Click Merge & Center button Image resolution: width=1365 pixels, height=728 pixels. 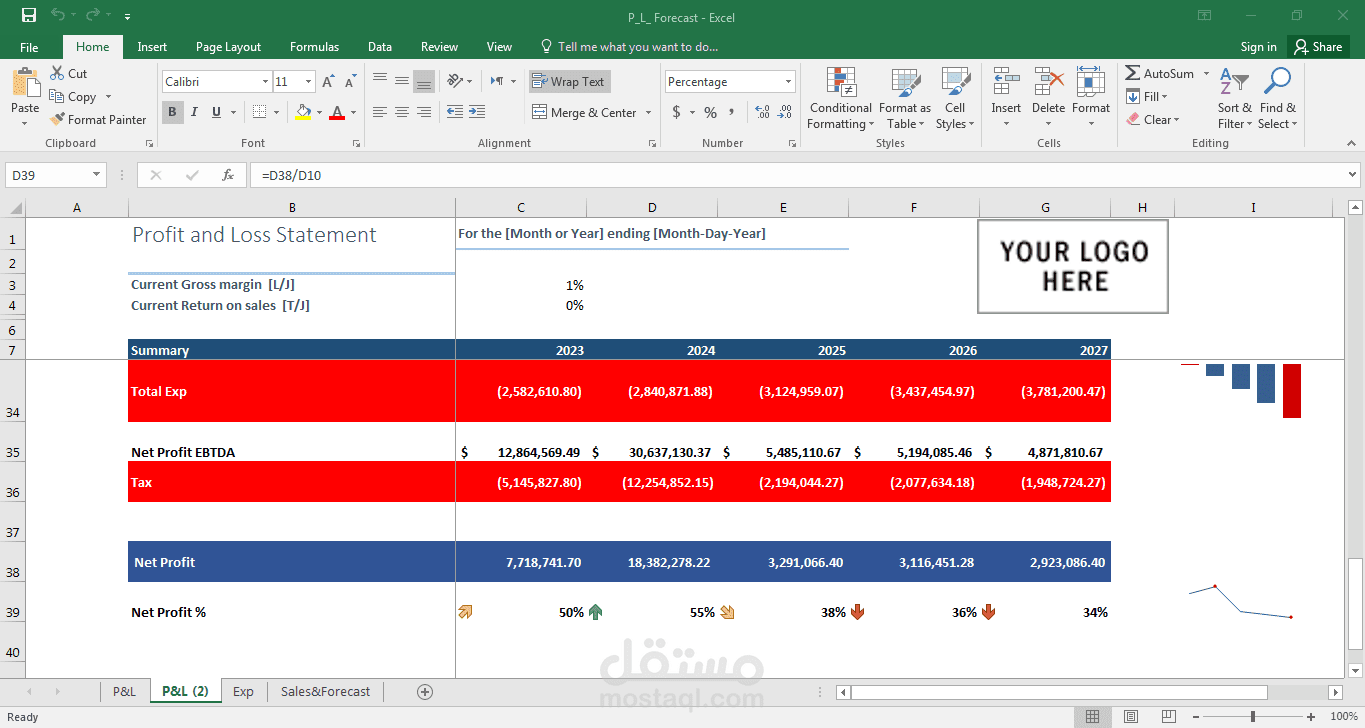[585, 113]
